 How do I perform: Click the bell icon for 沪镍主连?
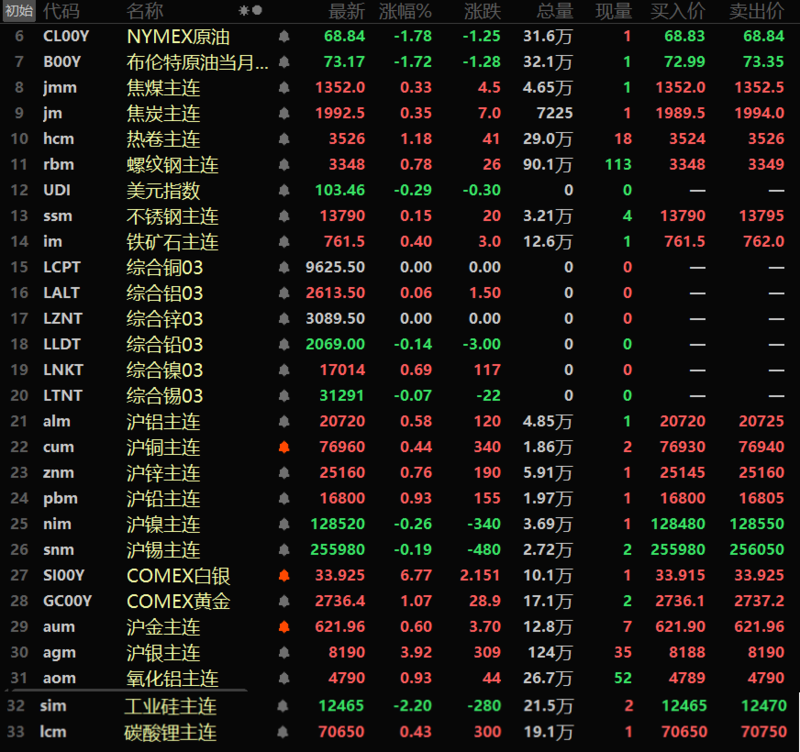point(284,524)
